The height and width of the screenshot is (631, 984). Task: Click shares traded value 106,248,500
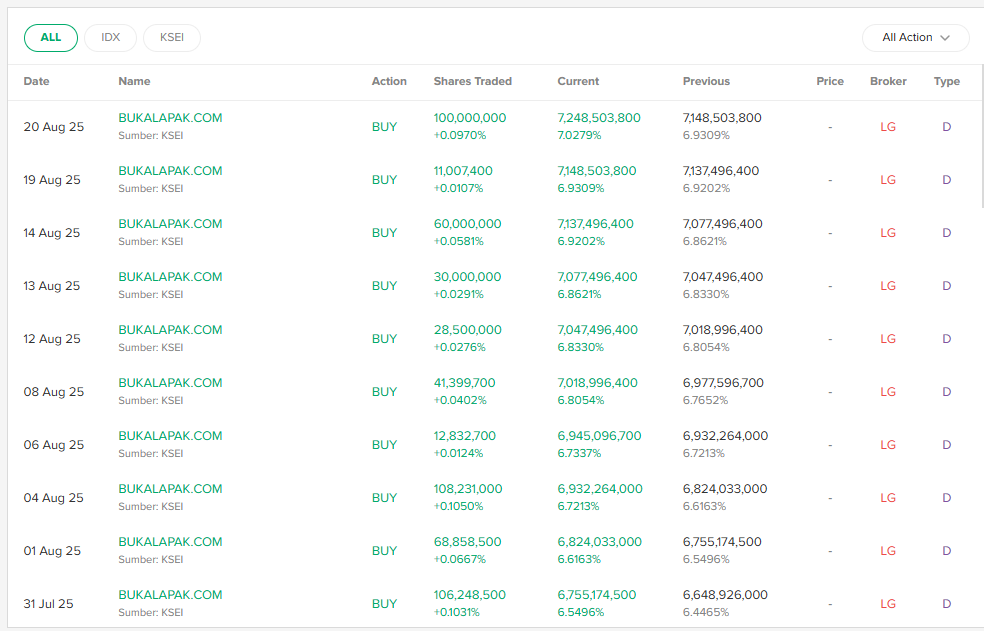(469, 595)
